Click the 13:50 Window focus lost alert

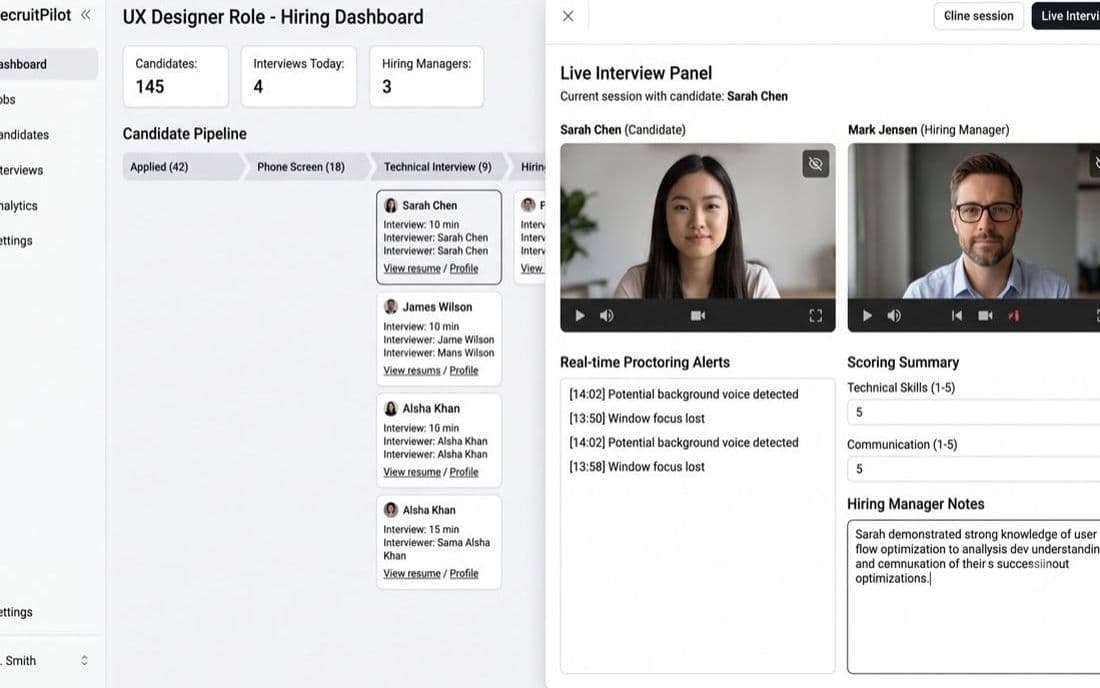click(x=637, y=419)
